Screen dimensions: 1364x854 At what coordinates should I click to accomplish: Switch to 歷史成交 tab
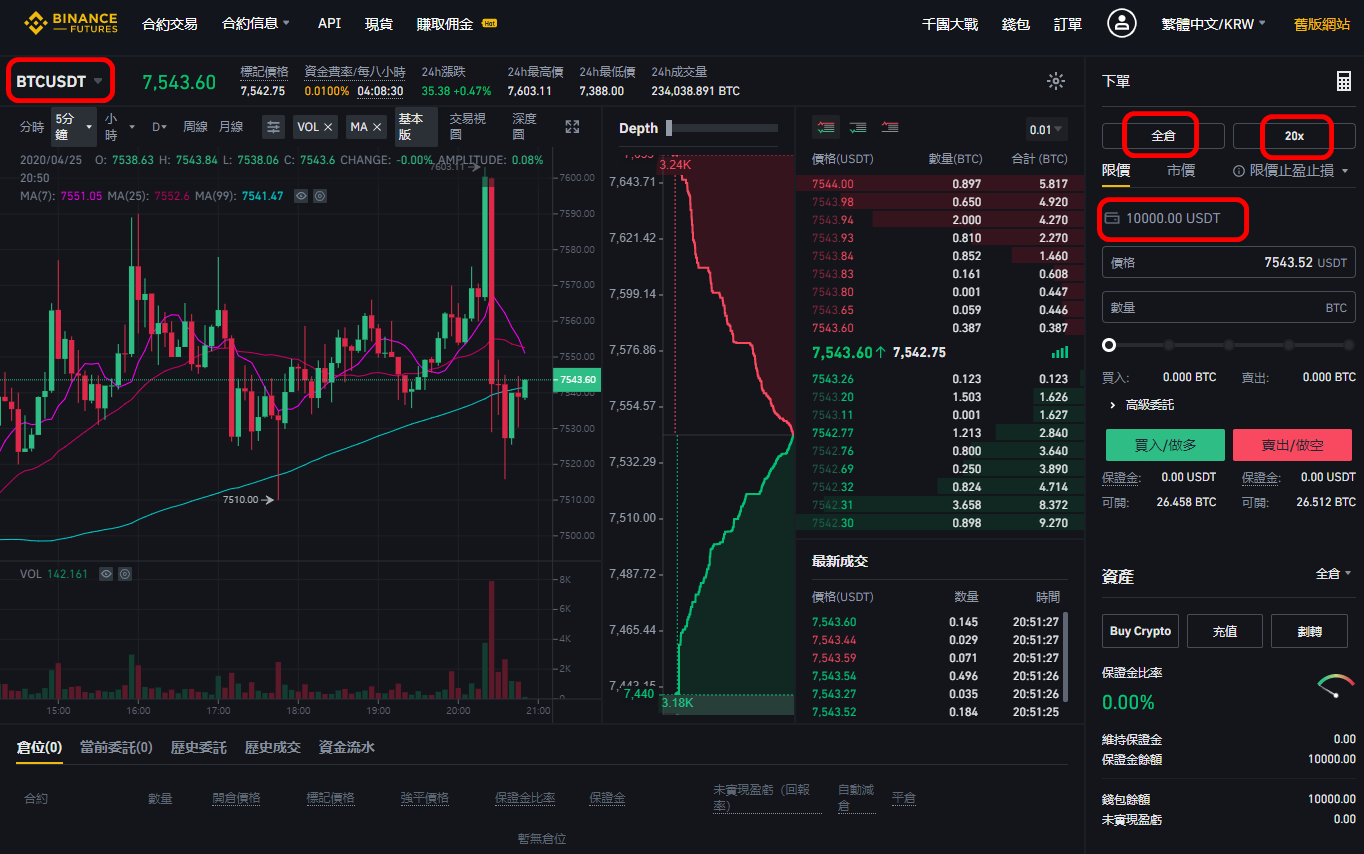coord(272,747)
